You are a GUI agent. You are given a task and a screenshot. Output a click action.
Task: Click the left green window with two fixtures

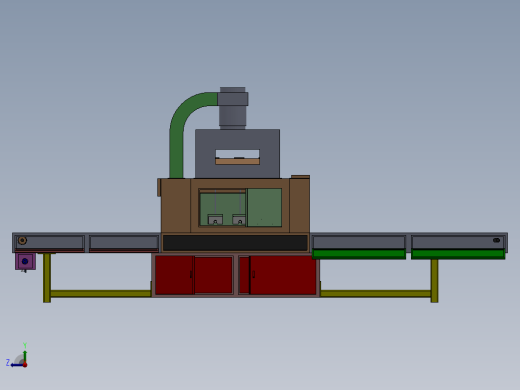(223, 207)
